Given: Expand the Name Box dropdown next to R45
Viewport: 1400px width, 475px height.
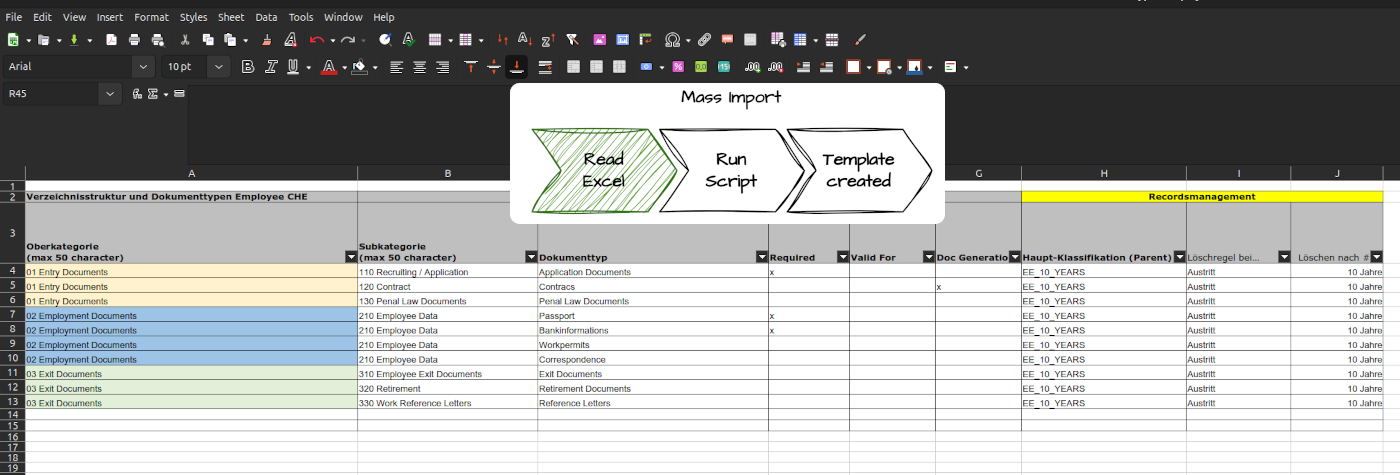Looking at the screenshot, I should point(110,94).
